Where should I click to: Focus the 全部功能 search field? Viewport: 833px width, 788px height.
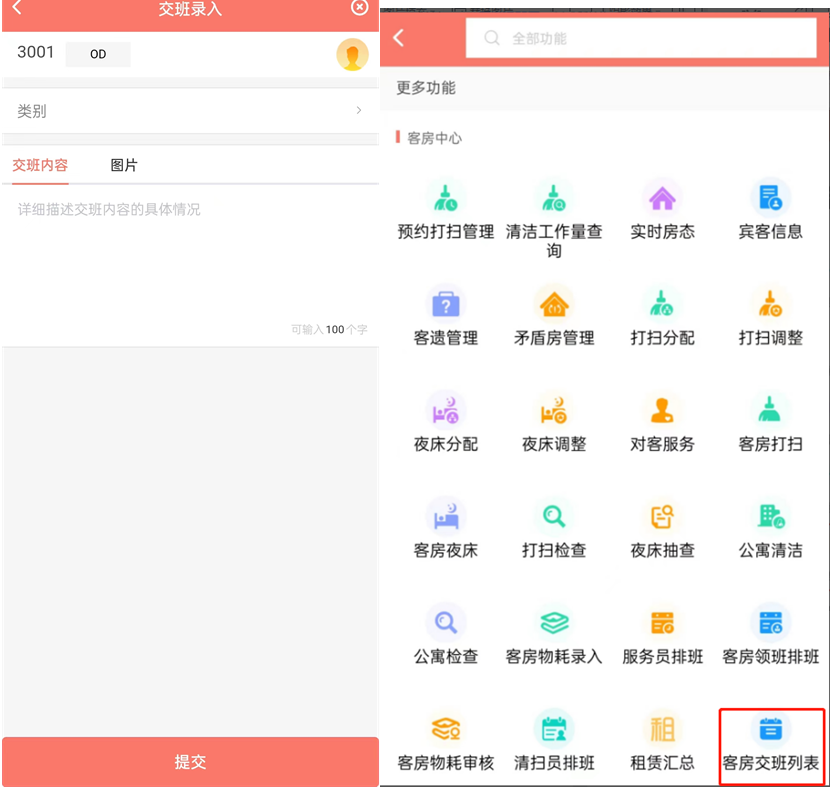point(641,38)
